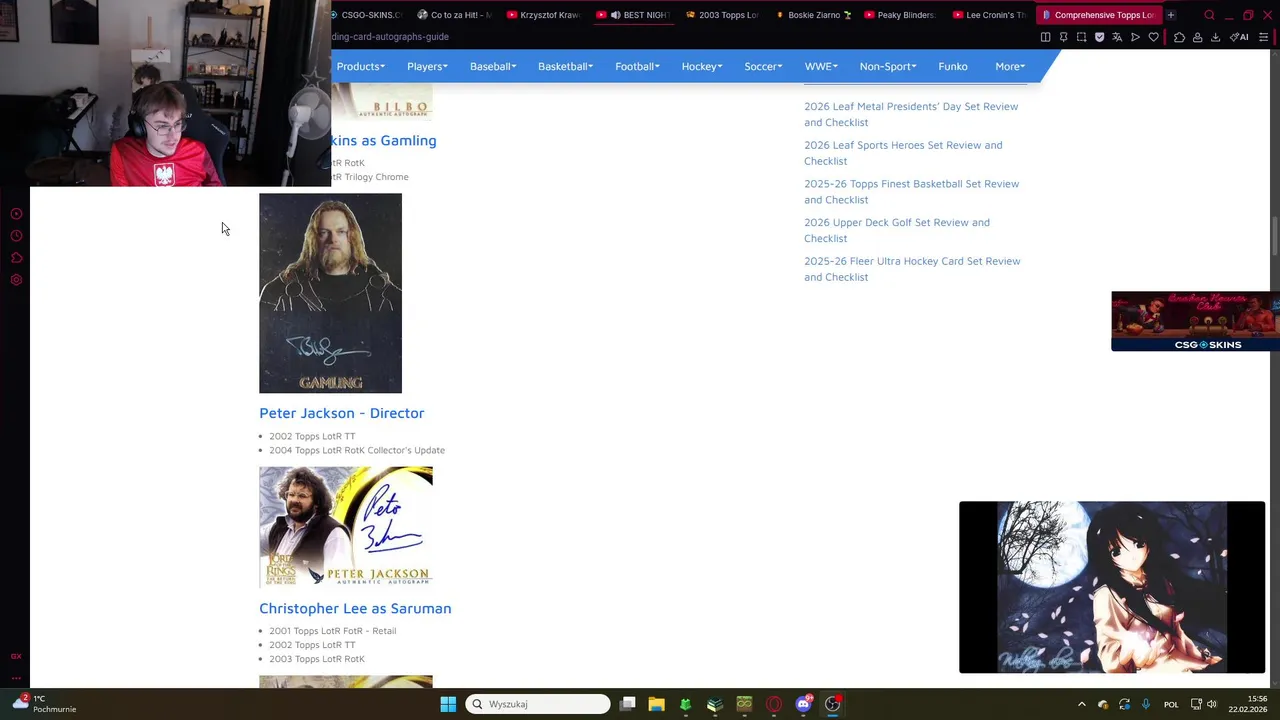Open the AI assistant button
Screen dimensions: 1280x720
pos(1239,37)
